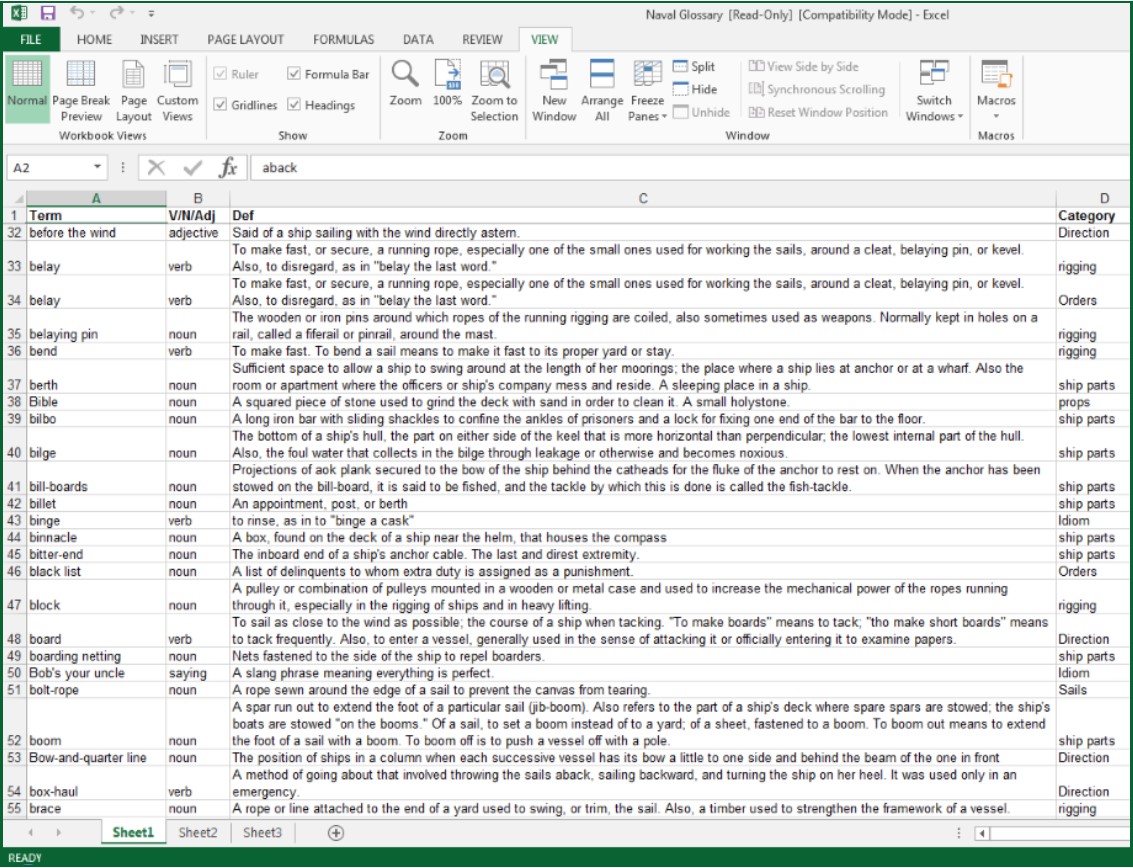This screenshot has height=868, width=1133.
Task: Switch to Sheet2 worksheet tab
Action: 197,833
